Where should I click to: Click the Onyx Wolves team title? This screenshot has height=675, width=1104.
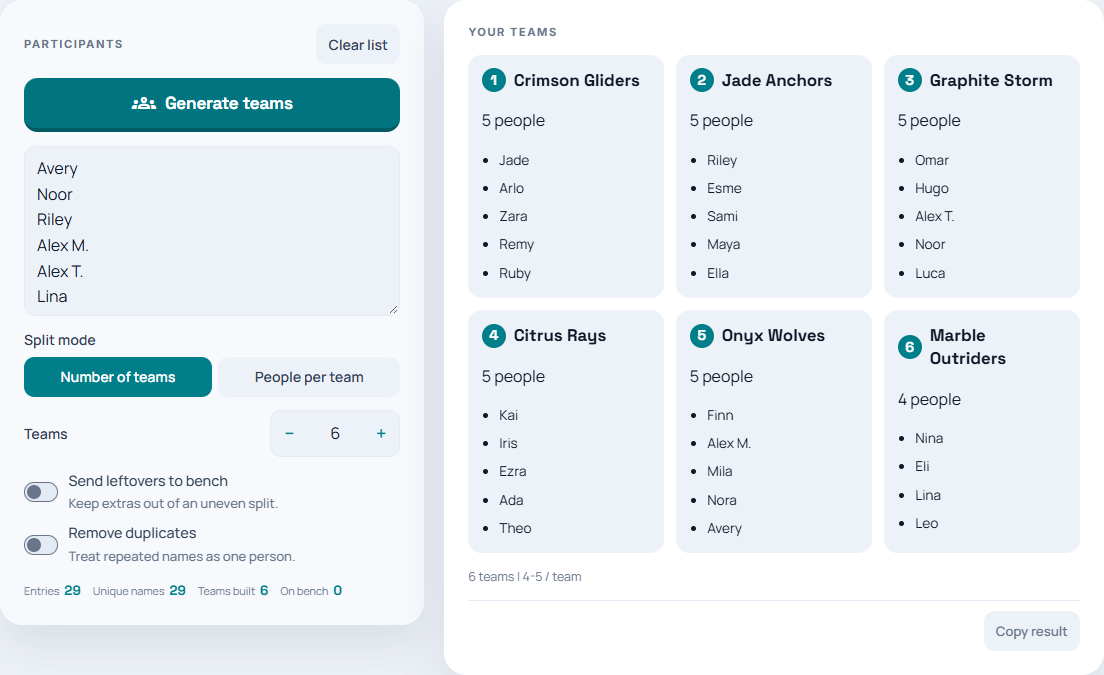[773, 336]
